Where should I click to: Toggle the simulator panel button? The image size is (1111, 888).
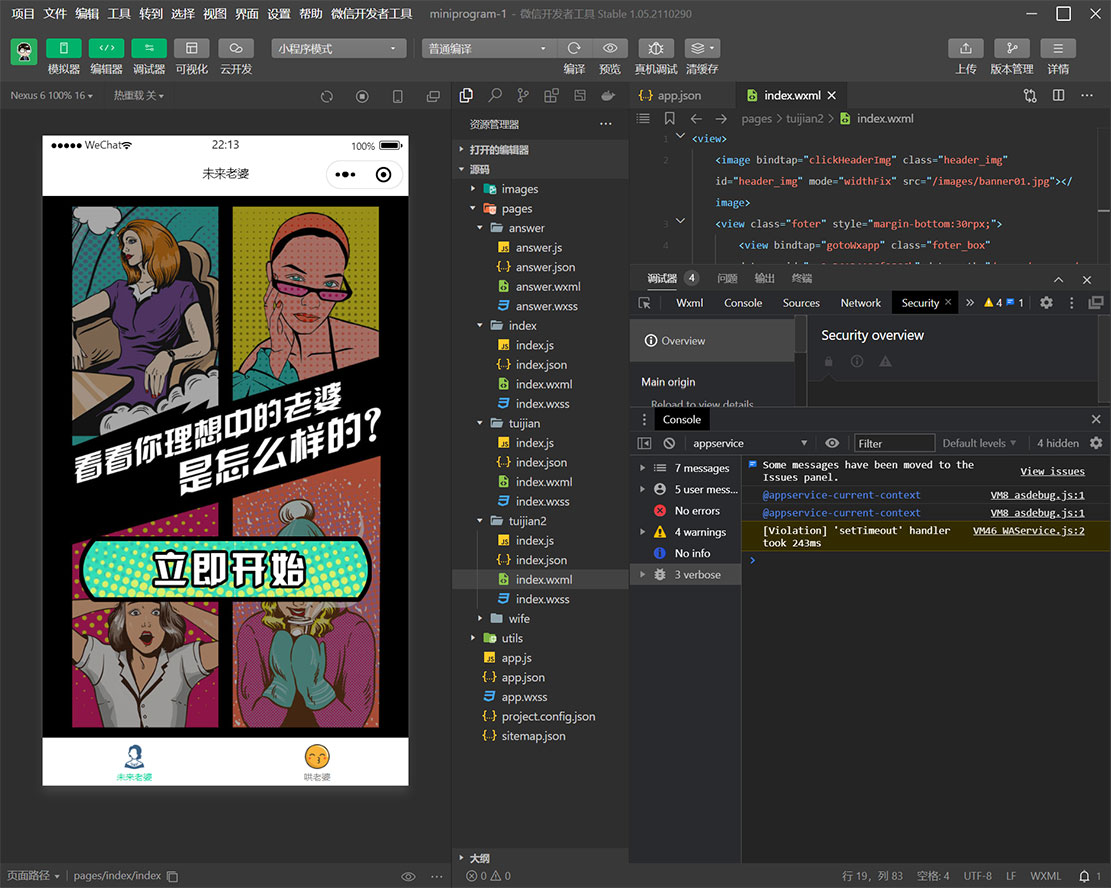click(x=64, y=49)
